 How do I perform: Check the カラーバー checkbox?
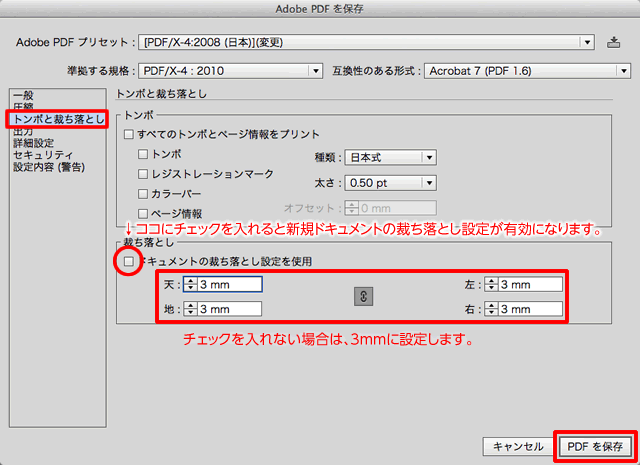point(143,194)
